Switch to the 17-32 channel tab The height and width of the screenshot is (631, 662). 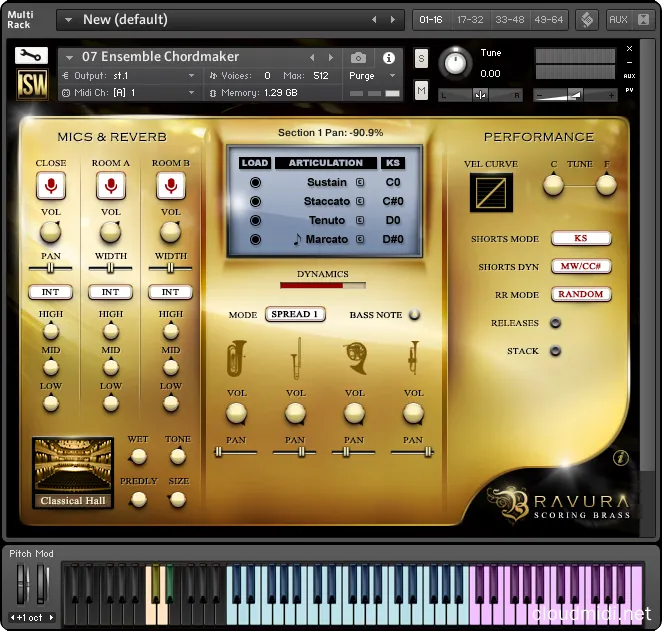470,19
